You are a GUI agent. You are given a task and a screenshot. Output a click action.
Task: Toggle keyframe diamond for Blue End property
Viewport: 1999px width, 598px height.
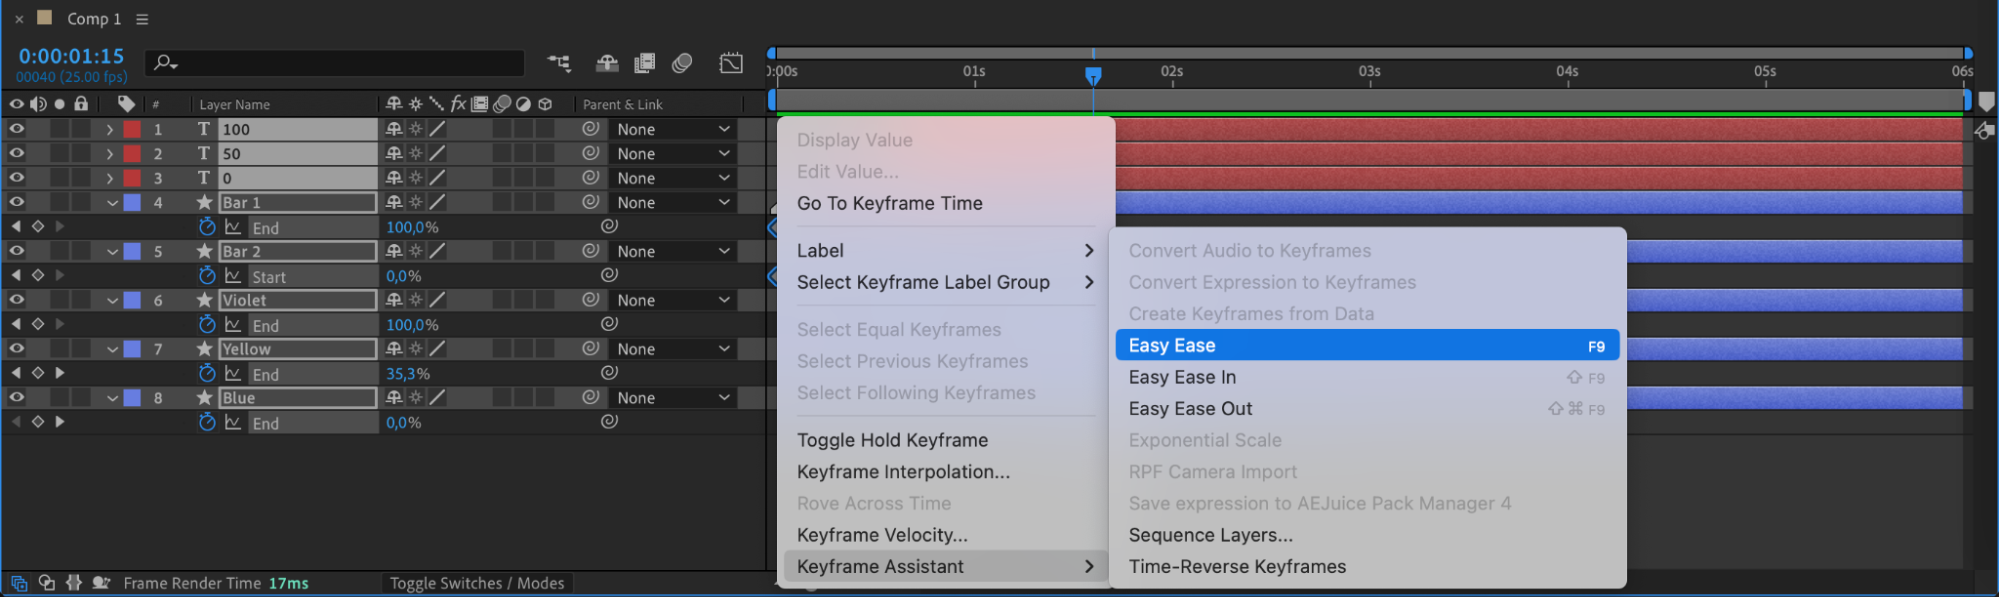tap(38, 422)
